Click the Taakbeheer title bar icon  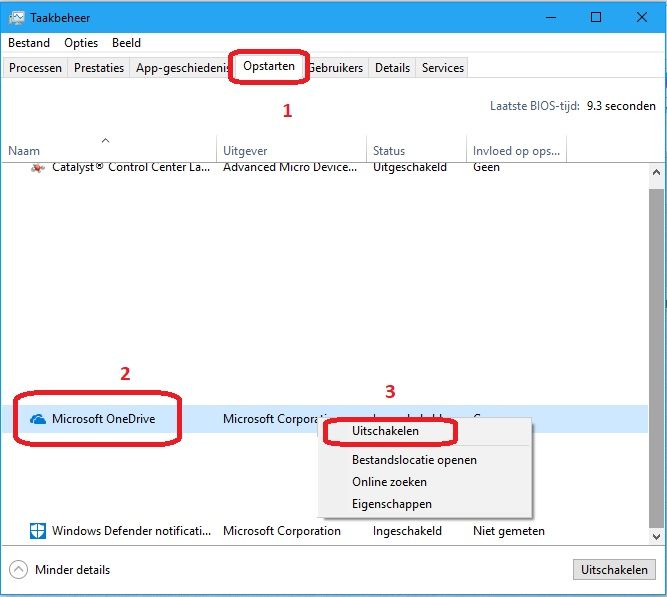pyautogui.click(x=17, y=17)
